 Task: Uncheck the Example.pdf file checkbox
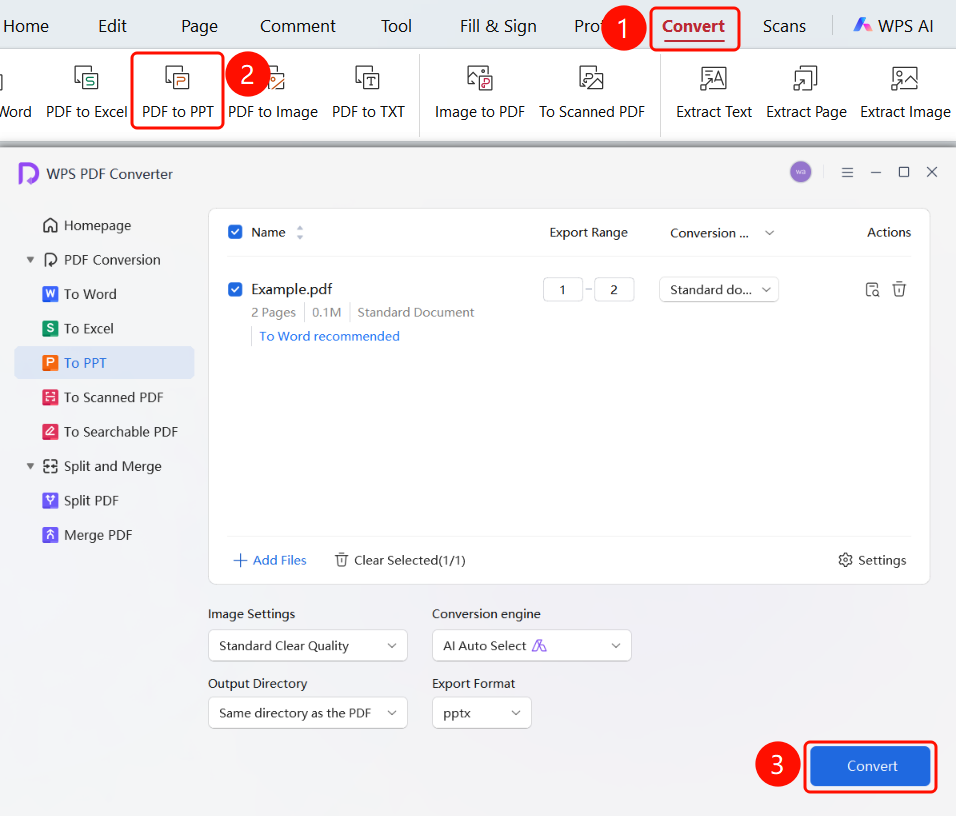point(235,289)
